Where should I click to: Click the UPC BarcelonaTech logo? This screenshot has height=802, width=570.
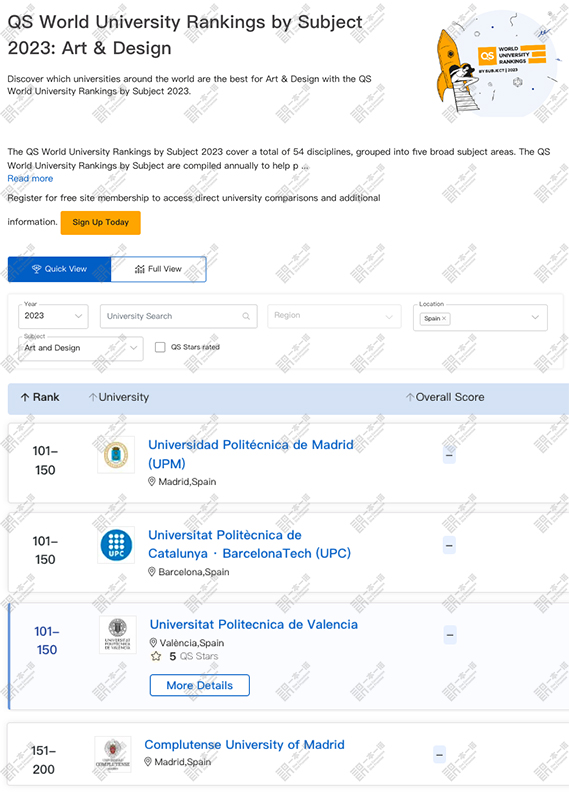coord(116,545)
